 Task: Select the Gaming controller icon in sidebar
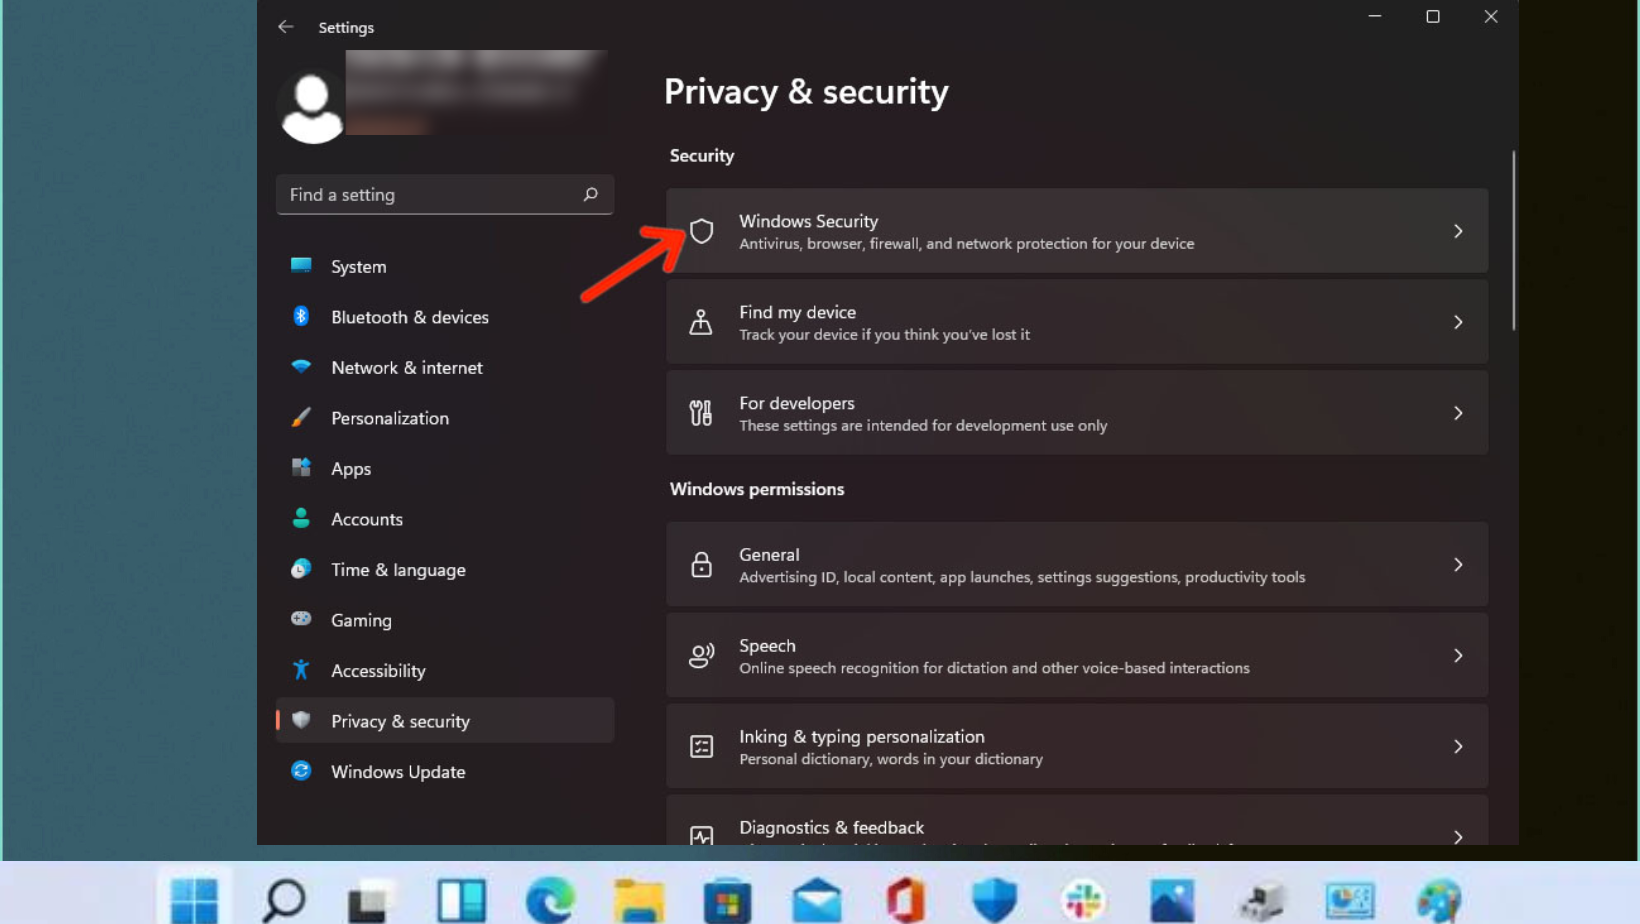pyautogui.click(x=301, y=620)
